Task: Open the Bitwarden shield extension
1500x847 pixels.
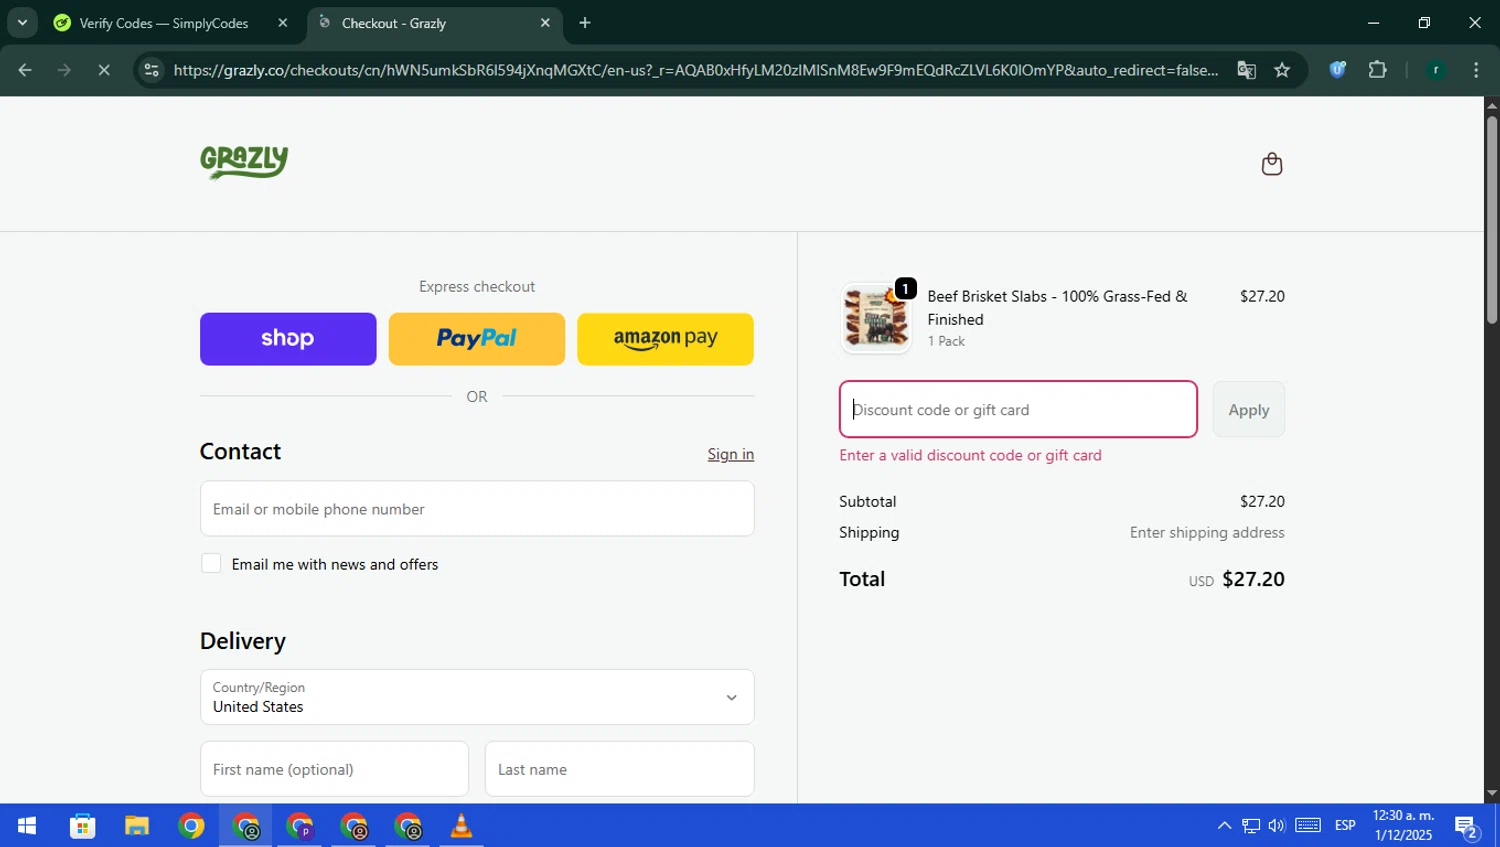Action: [x=1337, y=70]
